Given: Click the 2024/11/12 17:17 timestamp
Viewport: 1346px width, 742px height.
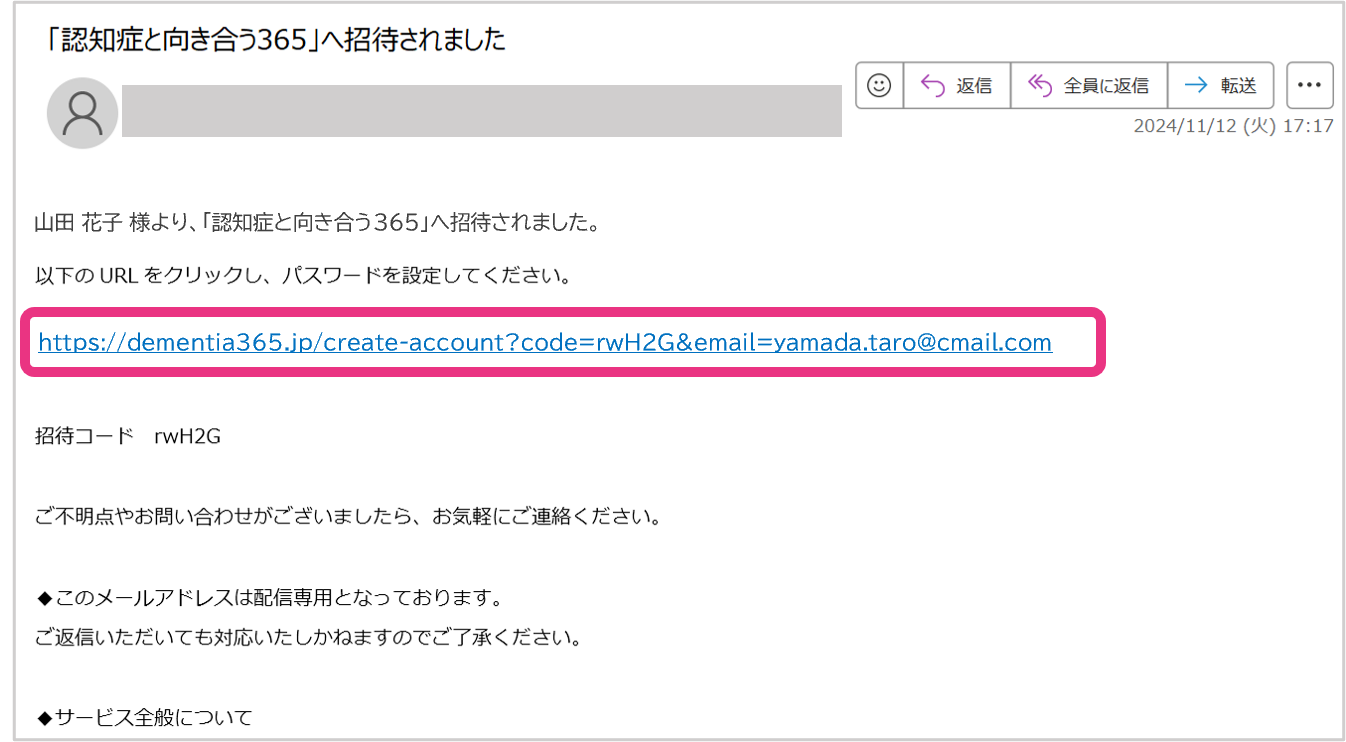Looking at the screenshot, I should (x=1232, y=127).
